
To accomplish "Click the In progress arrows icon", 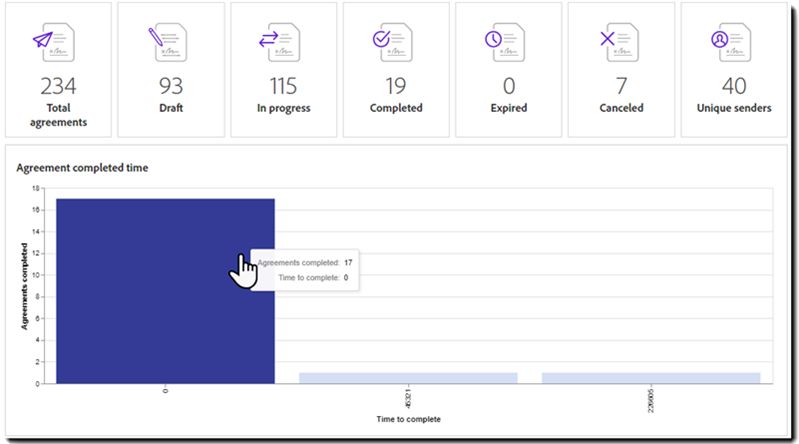I will (x=279, y=43).
